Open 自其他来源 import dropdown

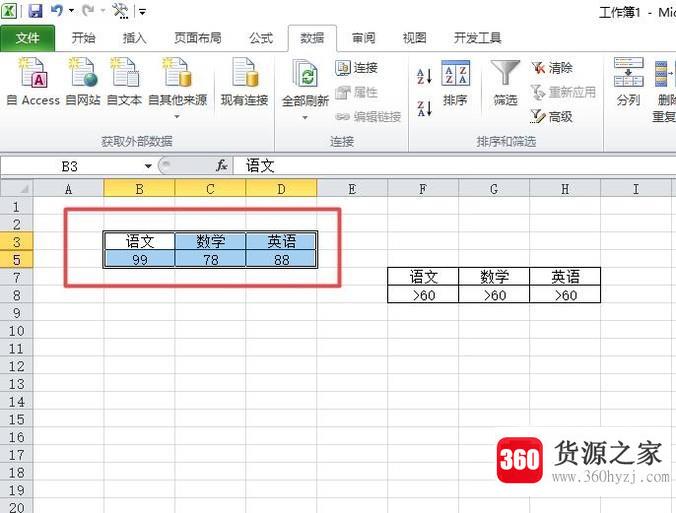(x=177, y=88)
